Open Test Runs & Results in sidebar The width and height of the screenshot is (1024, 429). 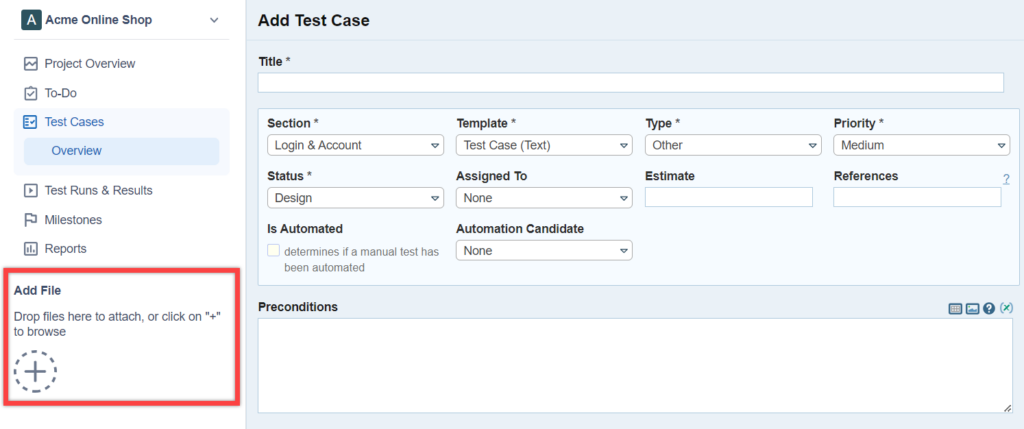click(x=98, y=190)
